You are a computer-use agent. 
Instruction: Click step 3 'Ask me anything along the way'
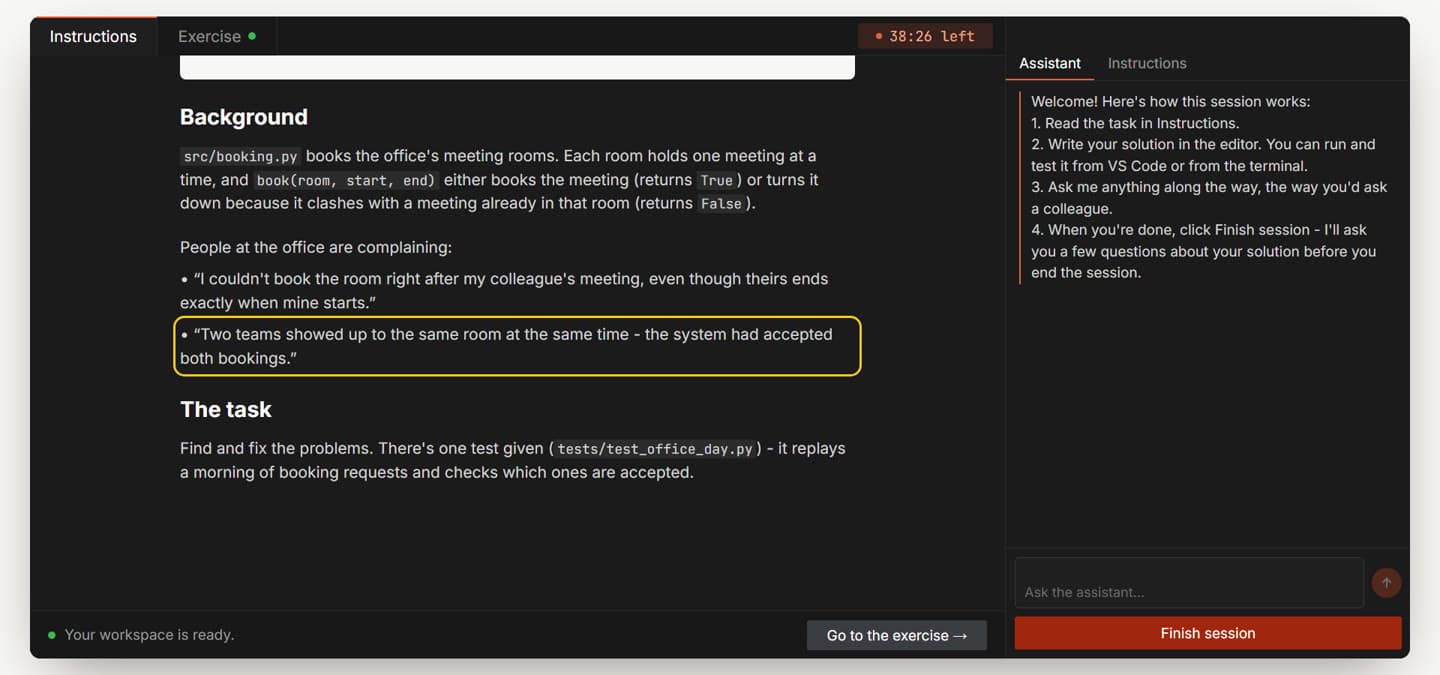coord(1209,198)
